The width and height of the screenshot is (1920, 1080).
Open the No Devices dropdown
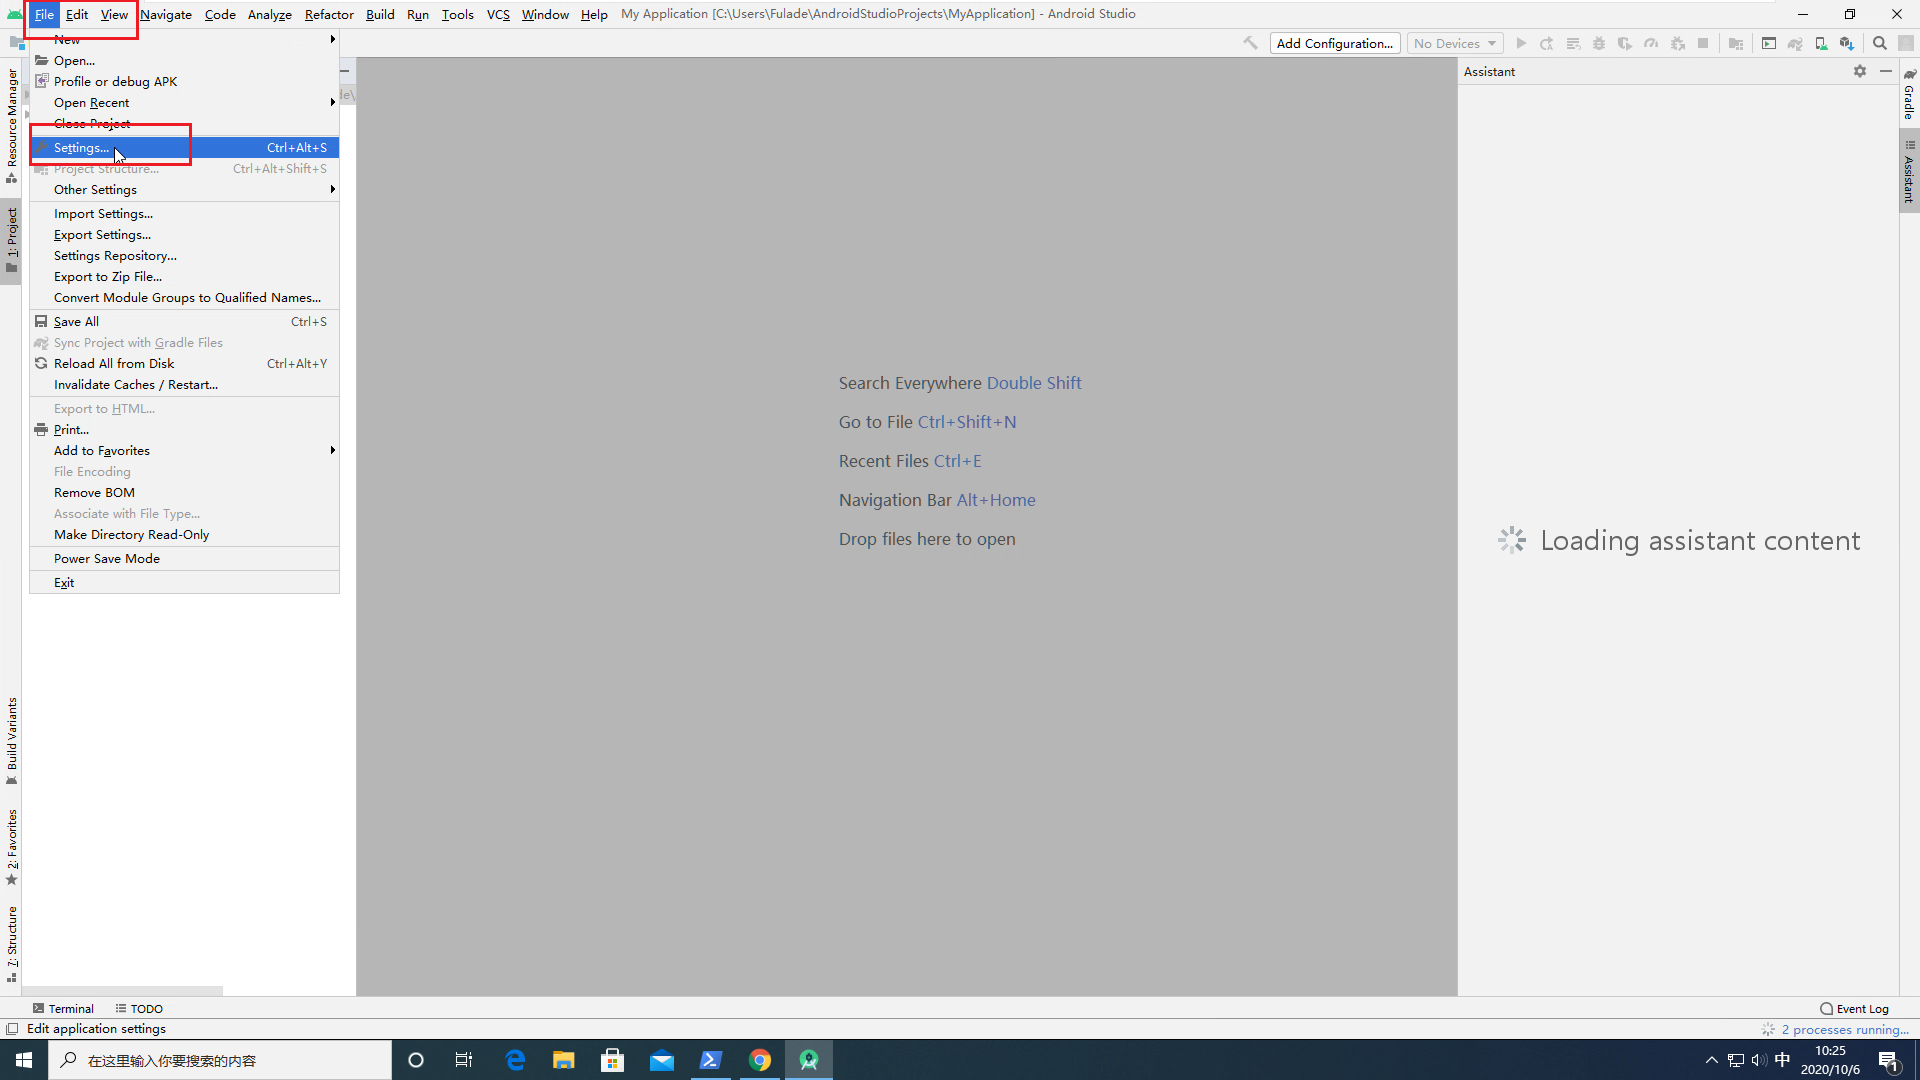1454,43
